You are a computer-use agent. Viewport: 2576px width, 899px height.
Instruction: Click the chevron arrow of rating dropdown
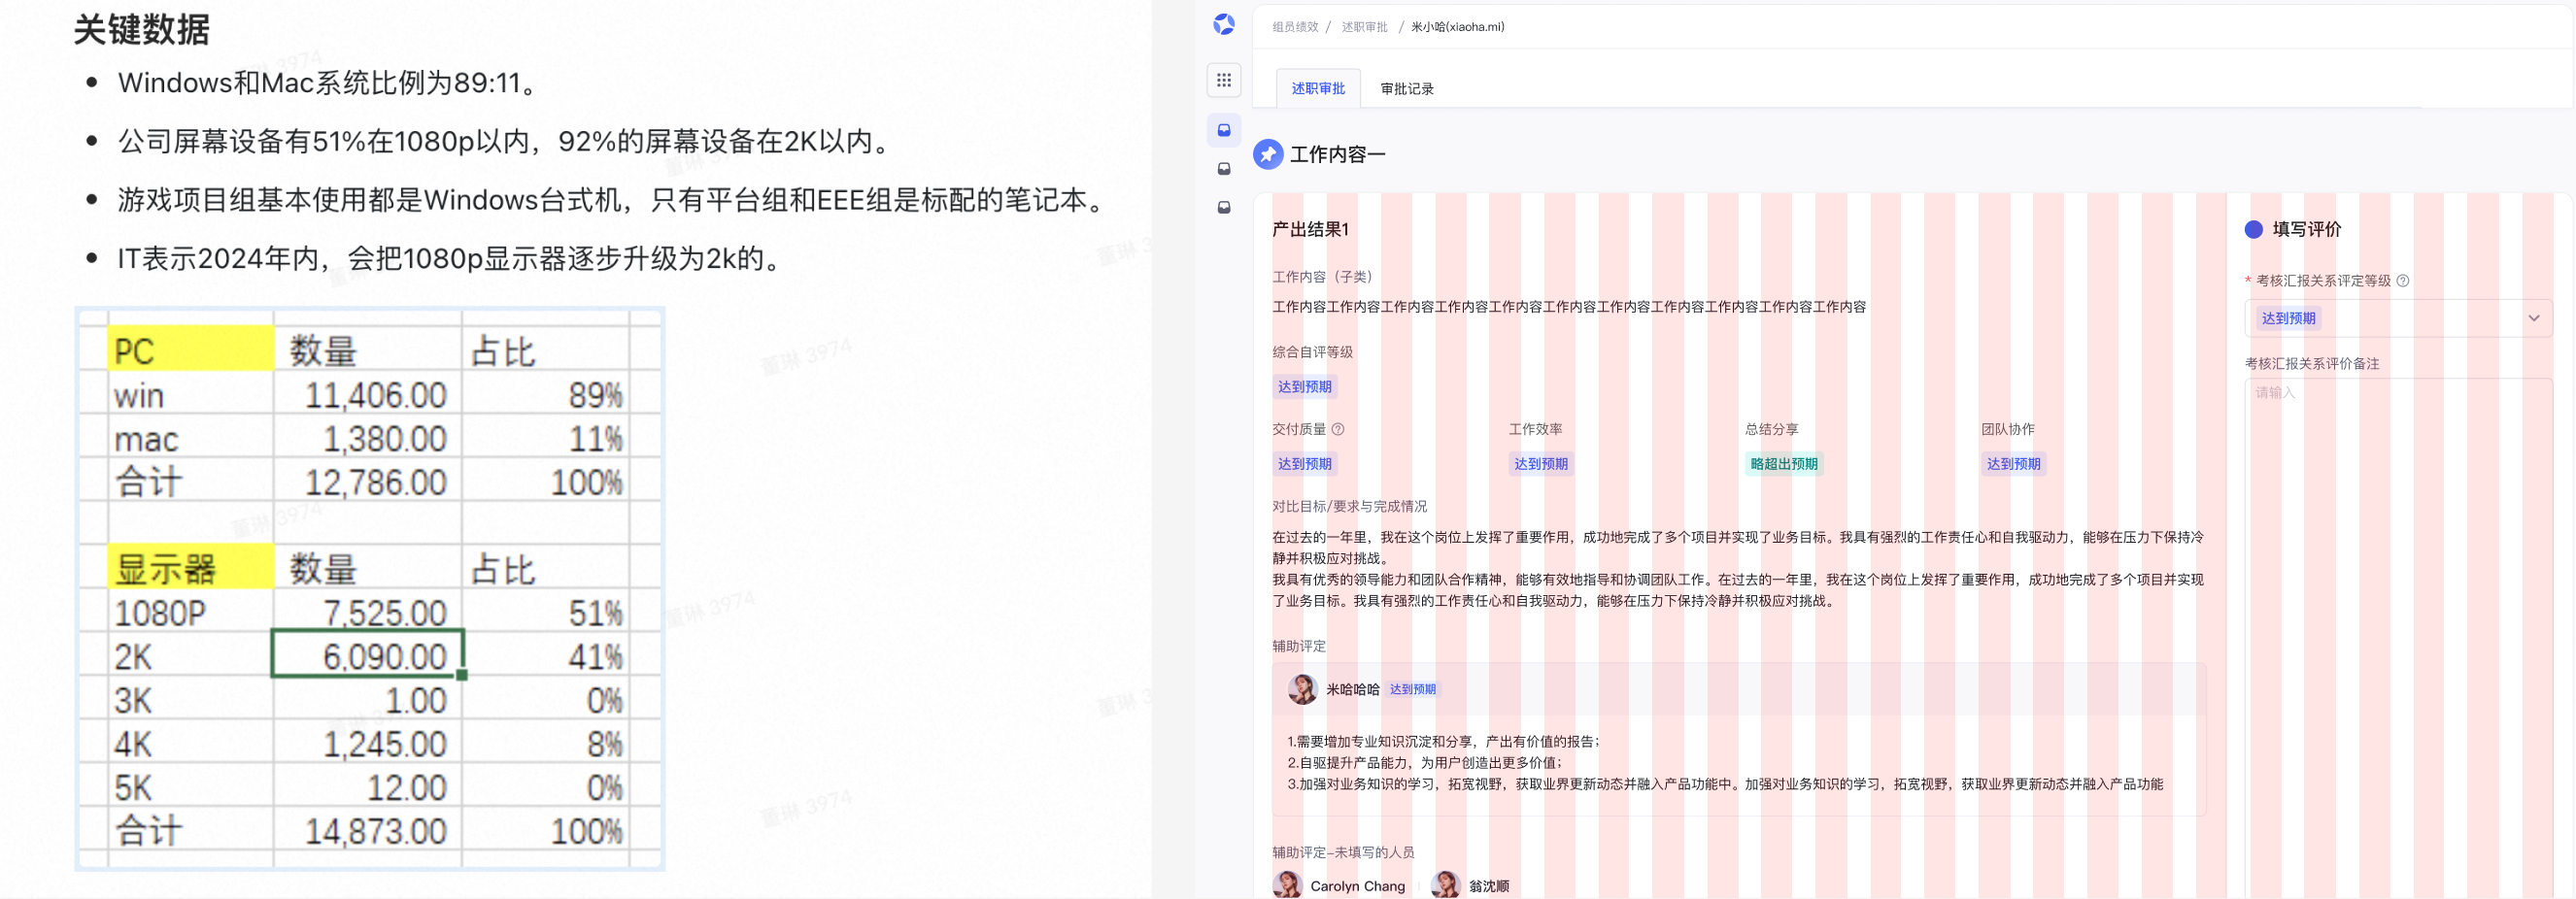pyautogui.click(x=2533, y=318)
